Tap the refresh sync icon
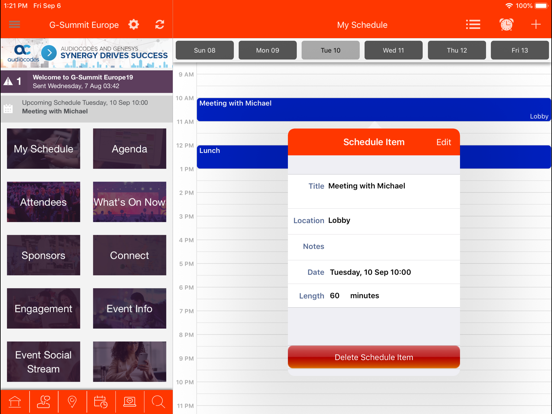The width and height of the screenshot is (552, 414). pyautogui.click(x=159, y=25)
